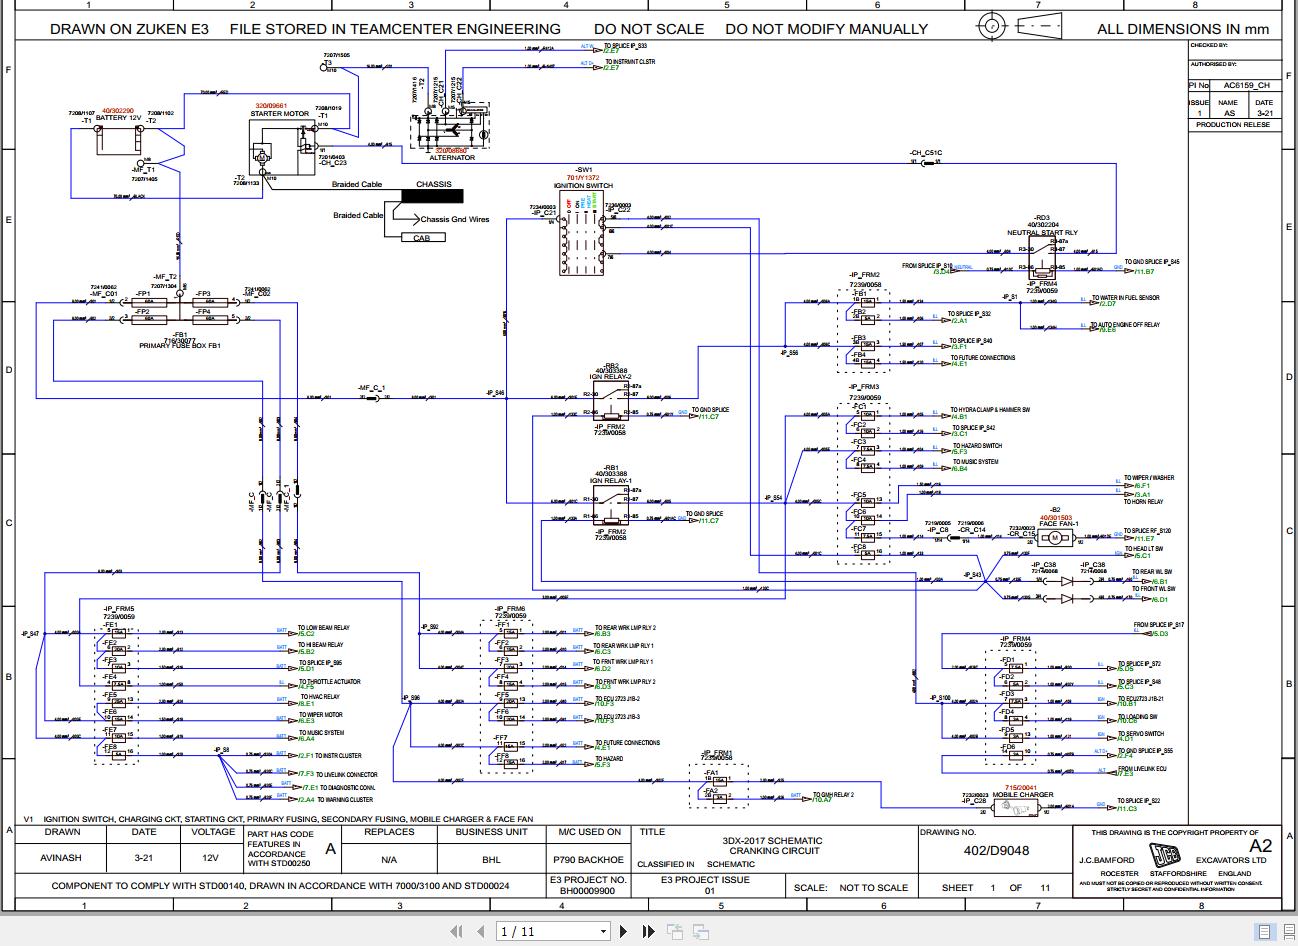Click 'TO GMH RELAY 2' reference
1298x946 pixels.
coord(833,795)
